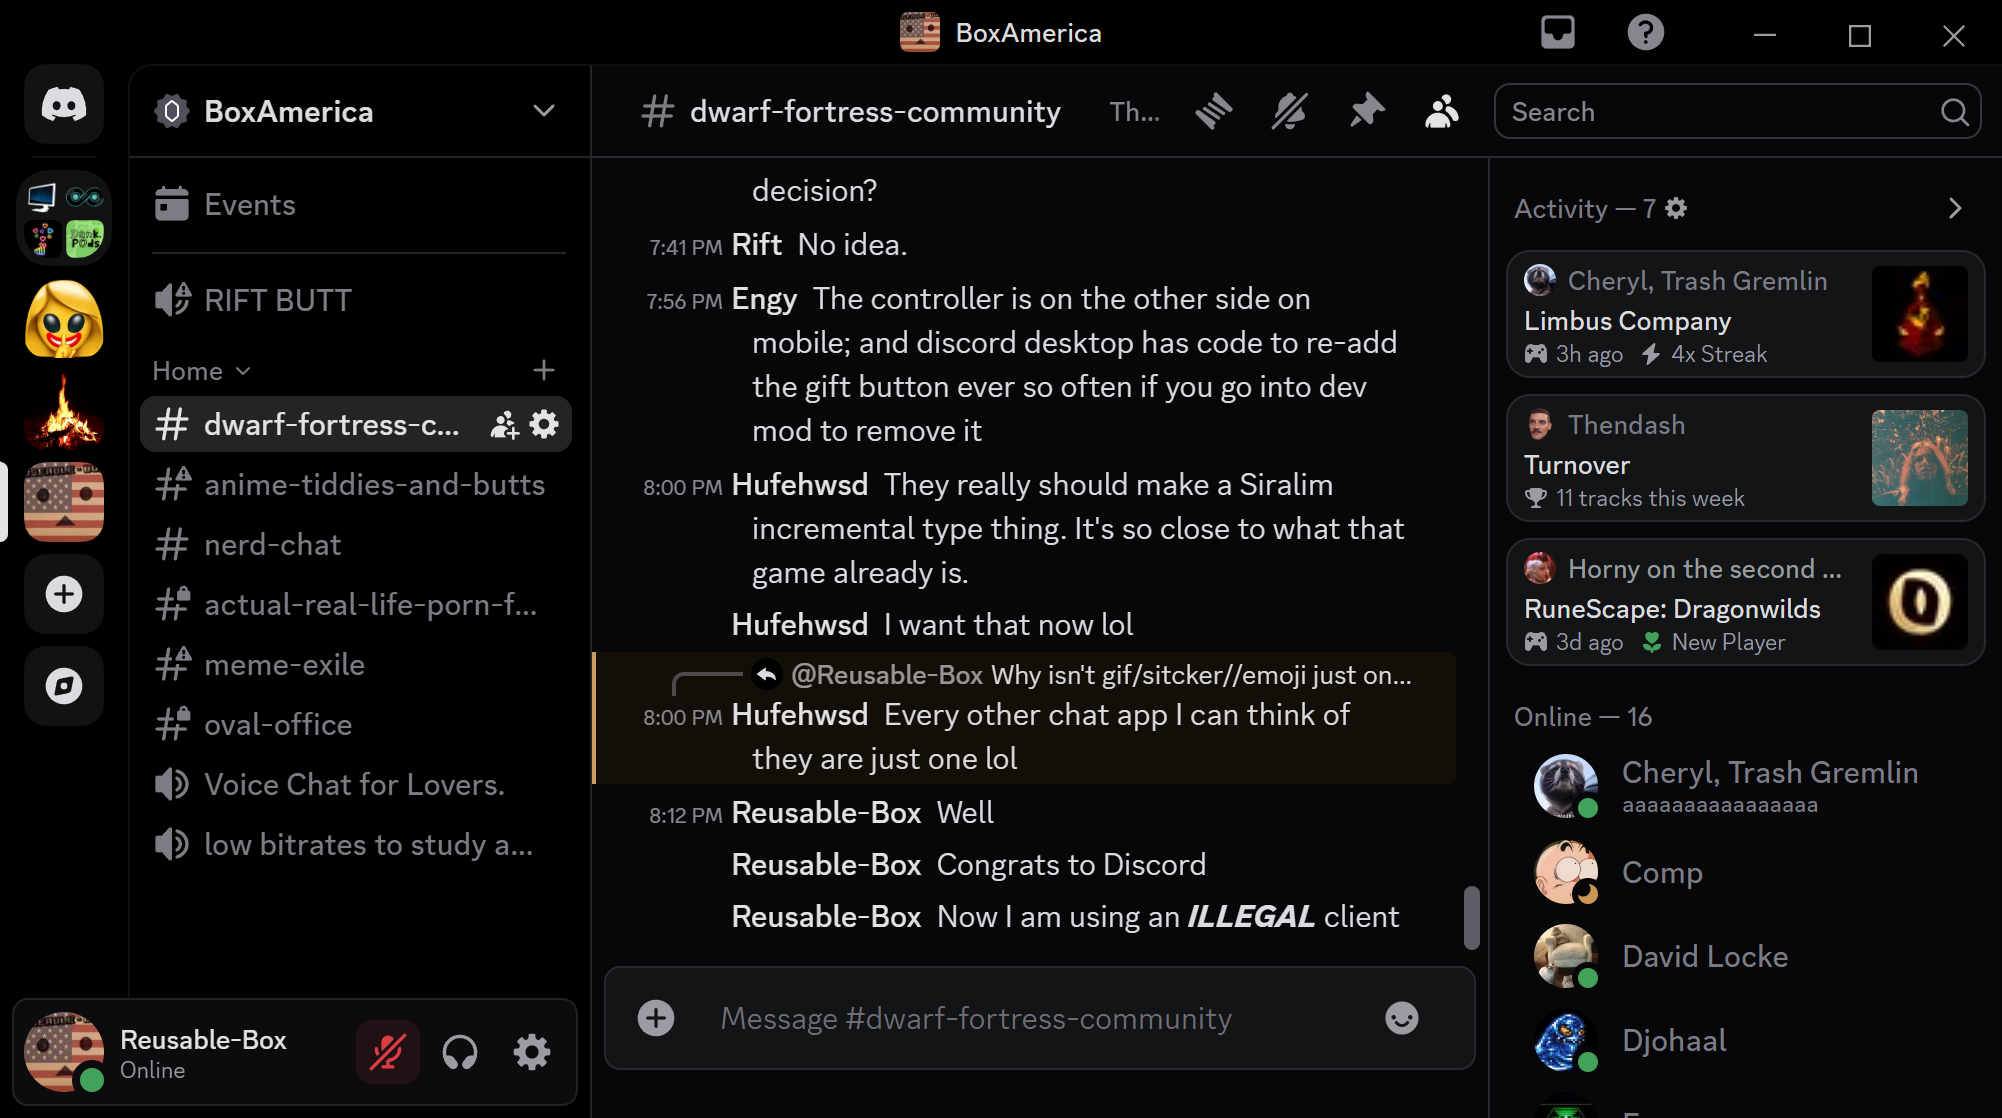Toggle the member list icon

[x=1442, y=111]
